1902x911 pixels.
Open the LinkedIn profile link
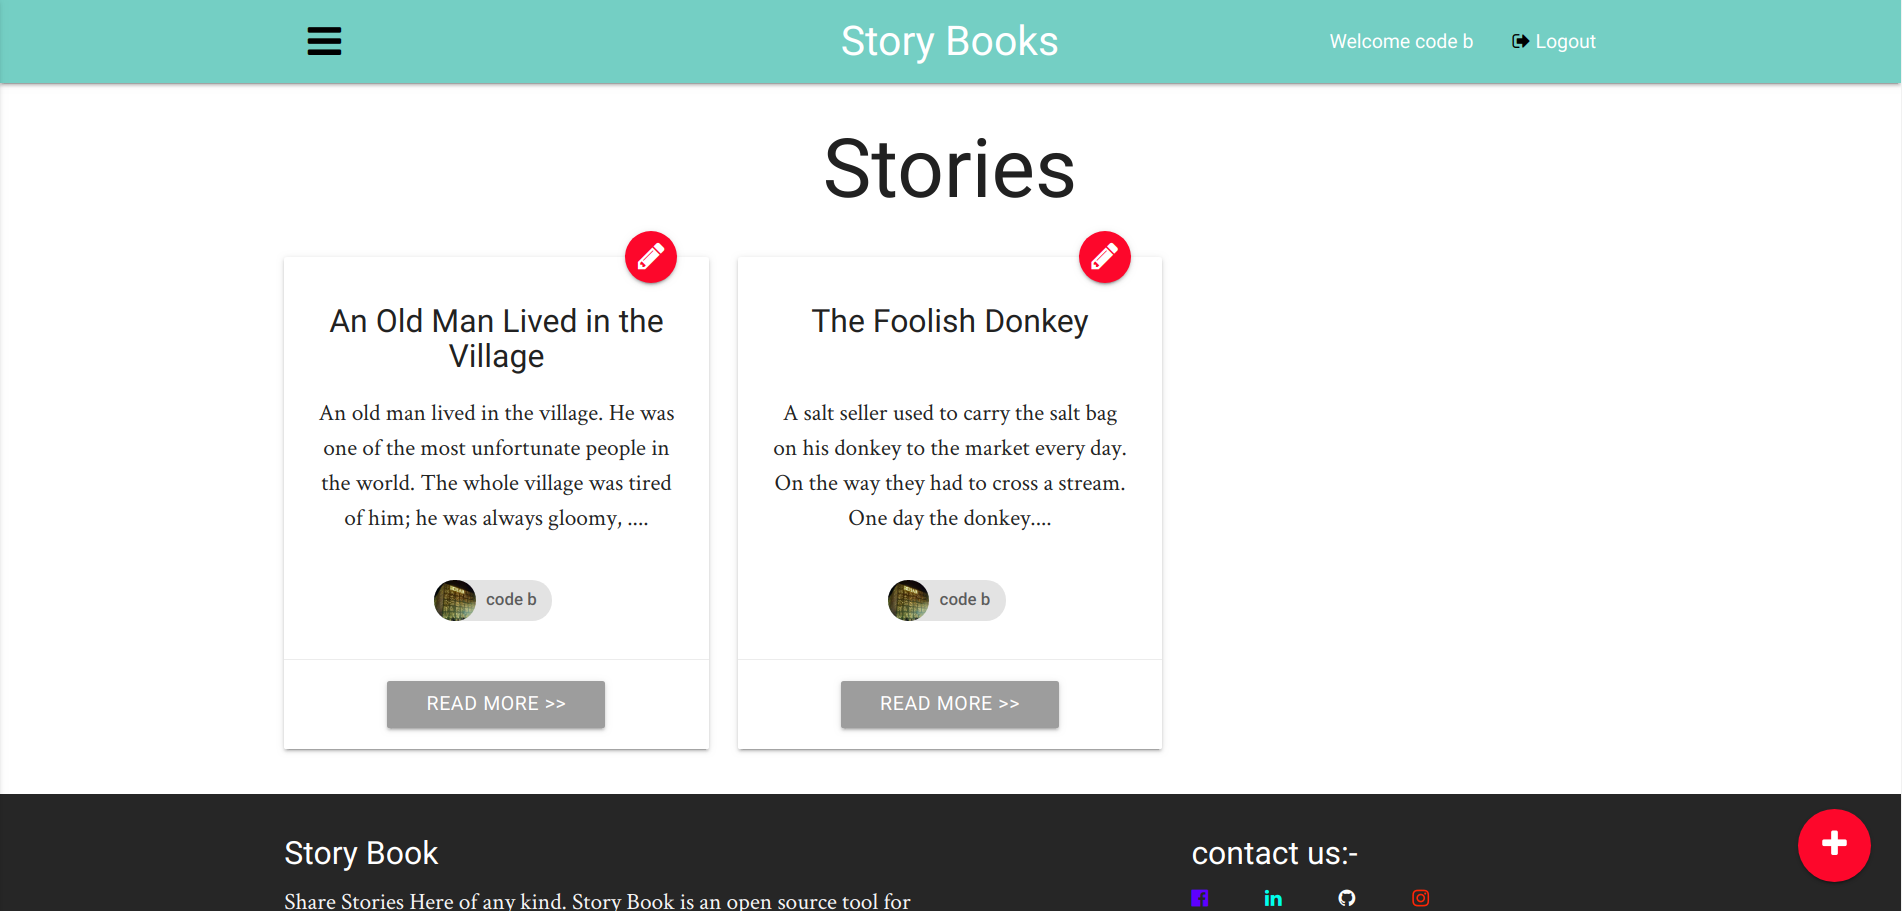(x=1273, y=897)
